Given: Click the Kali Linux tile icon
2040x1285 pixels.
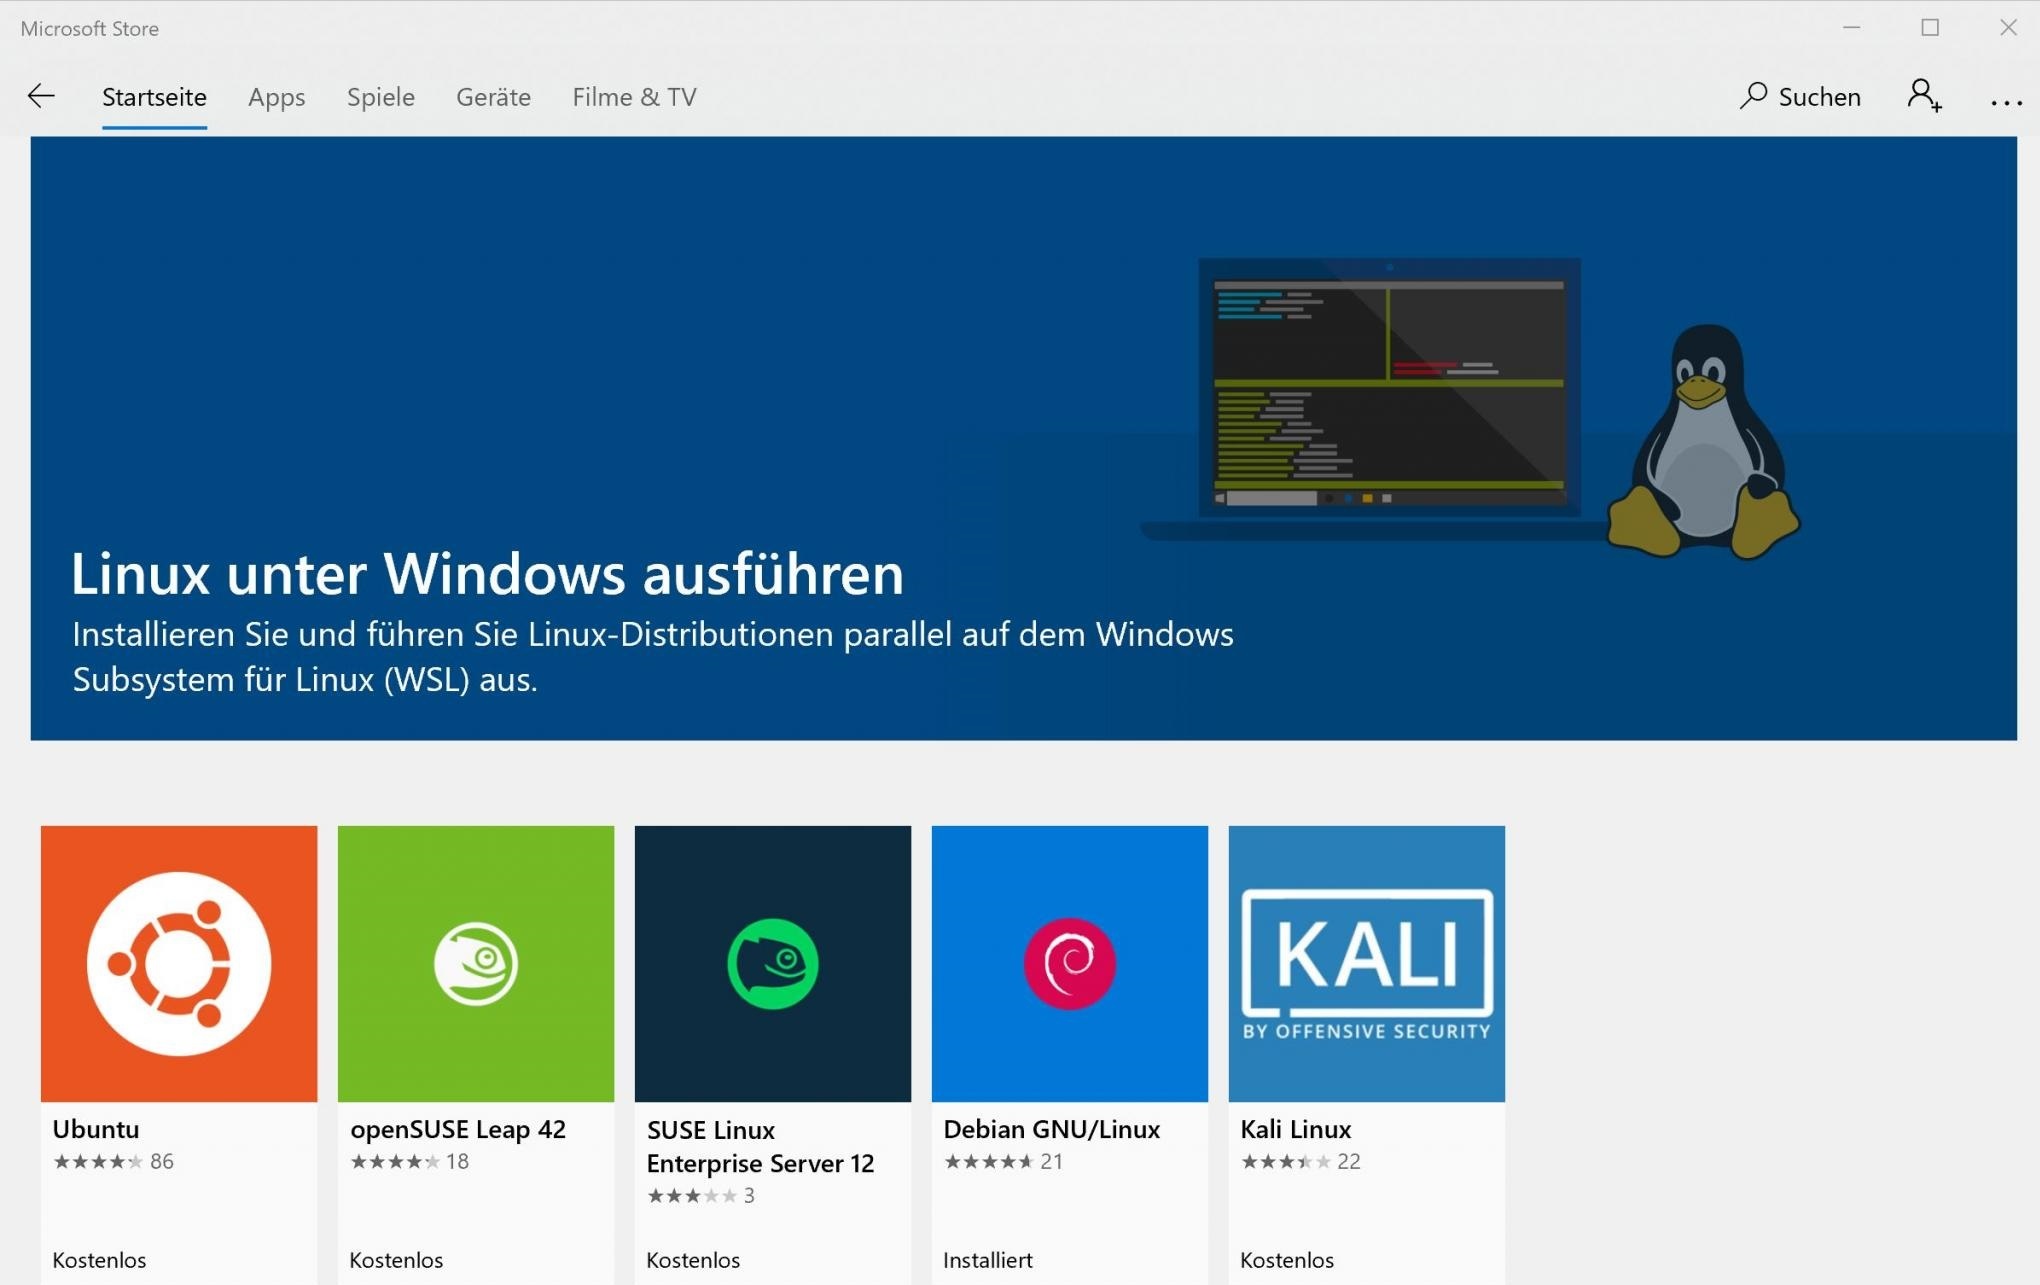Looking at the screenshot, I should point(1367,963).
